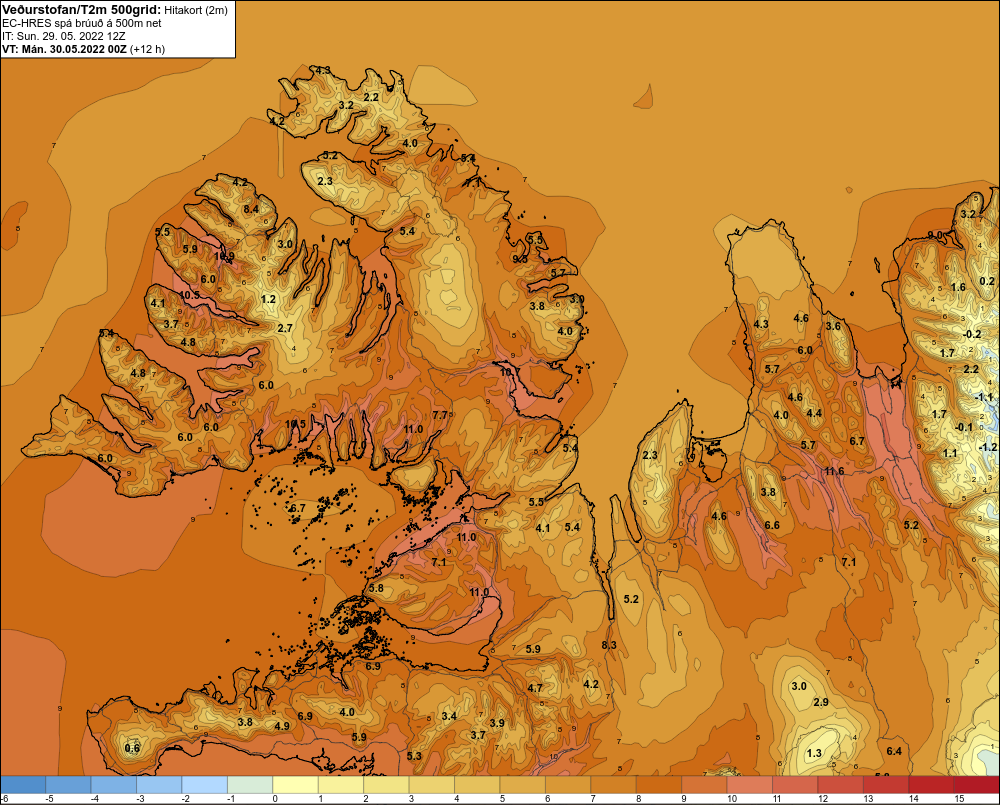The height and width of the screenshot is (805, 1000).
Task: Click the 'EC-HRES spá brúuð á 500m net' line
Action: 82,23
